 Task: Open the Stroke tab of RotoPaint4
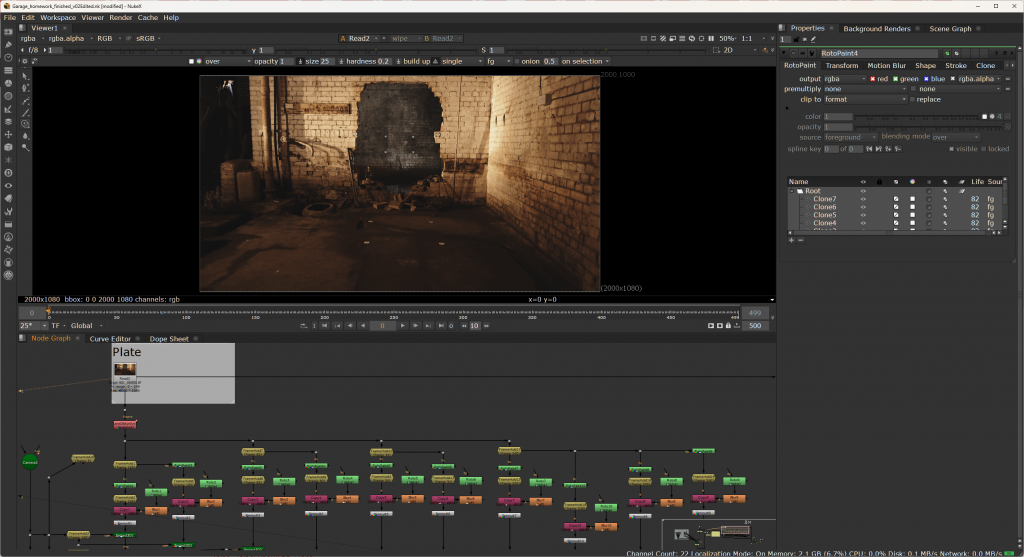pyautogui.click(x=955, y=65)
